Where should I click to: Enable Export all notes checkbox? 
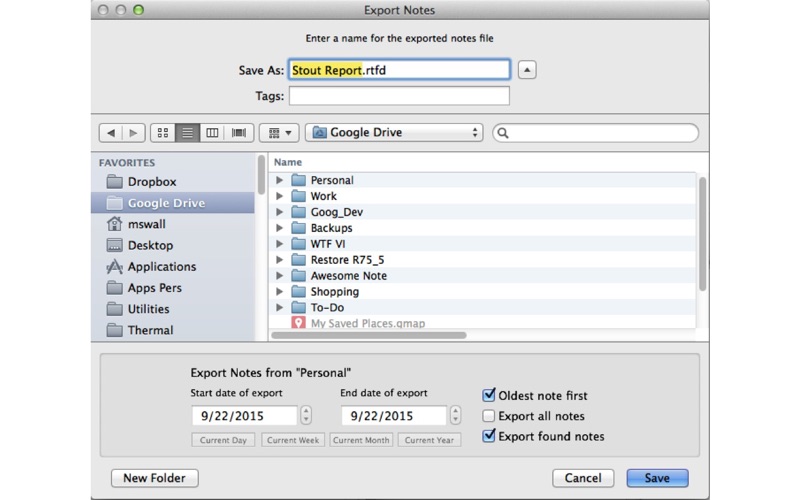[489, 416]
